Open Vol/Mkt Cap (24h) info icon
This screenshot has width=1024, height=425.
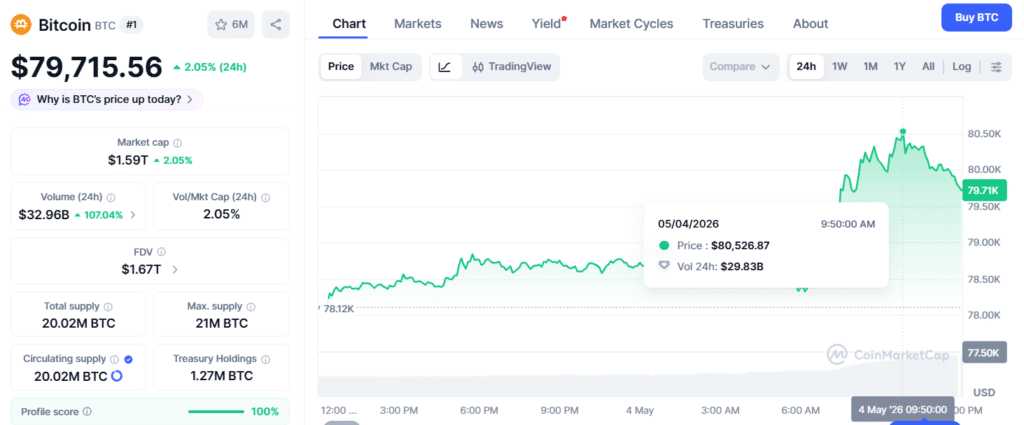tap(265, 197)
